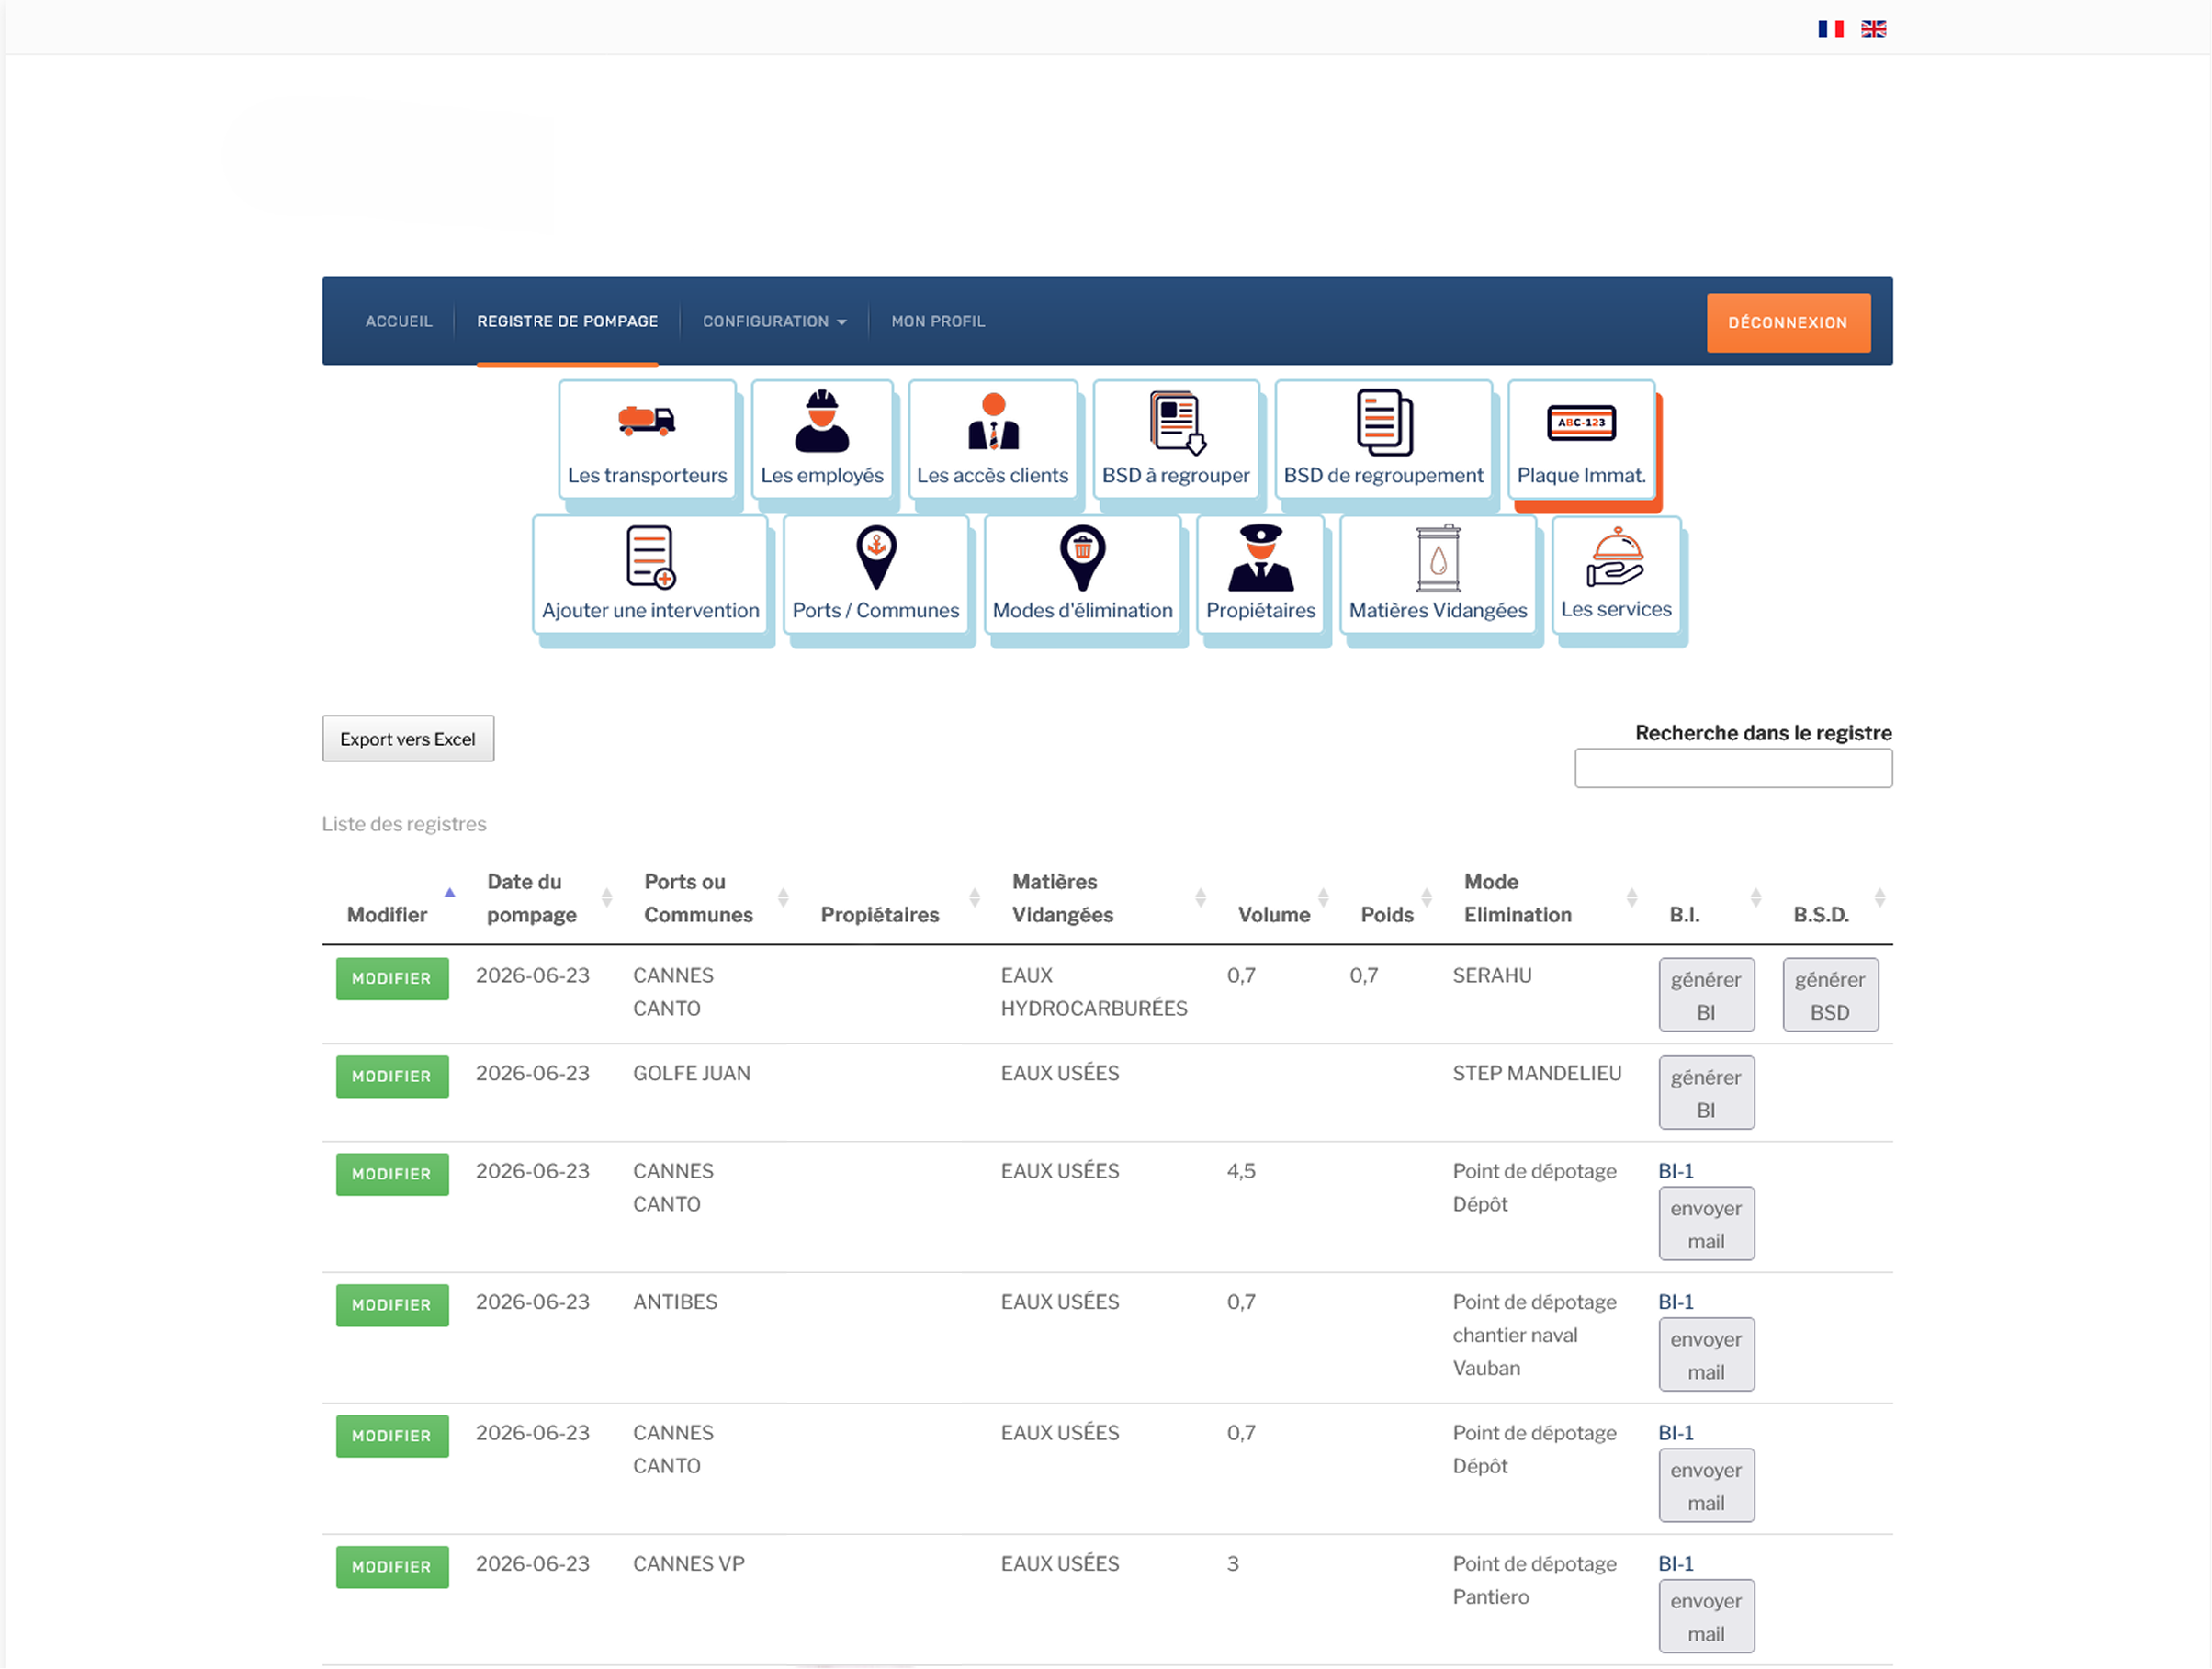Click générer BI in SERAHU row

point(1706,996)
